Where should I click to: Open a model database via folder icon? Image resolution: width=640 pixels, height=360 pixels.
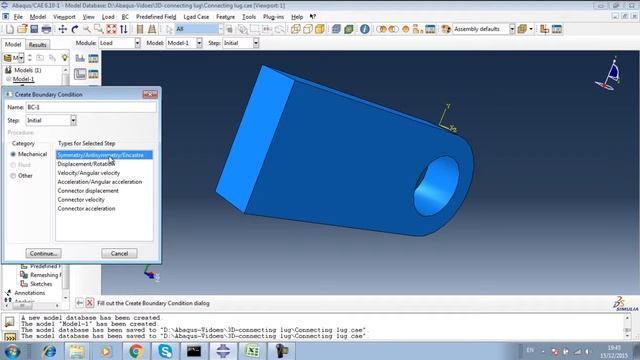point(22,29)
